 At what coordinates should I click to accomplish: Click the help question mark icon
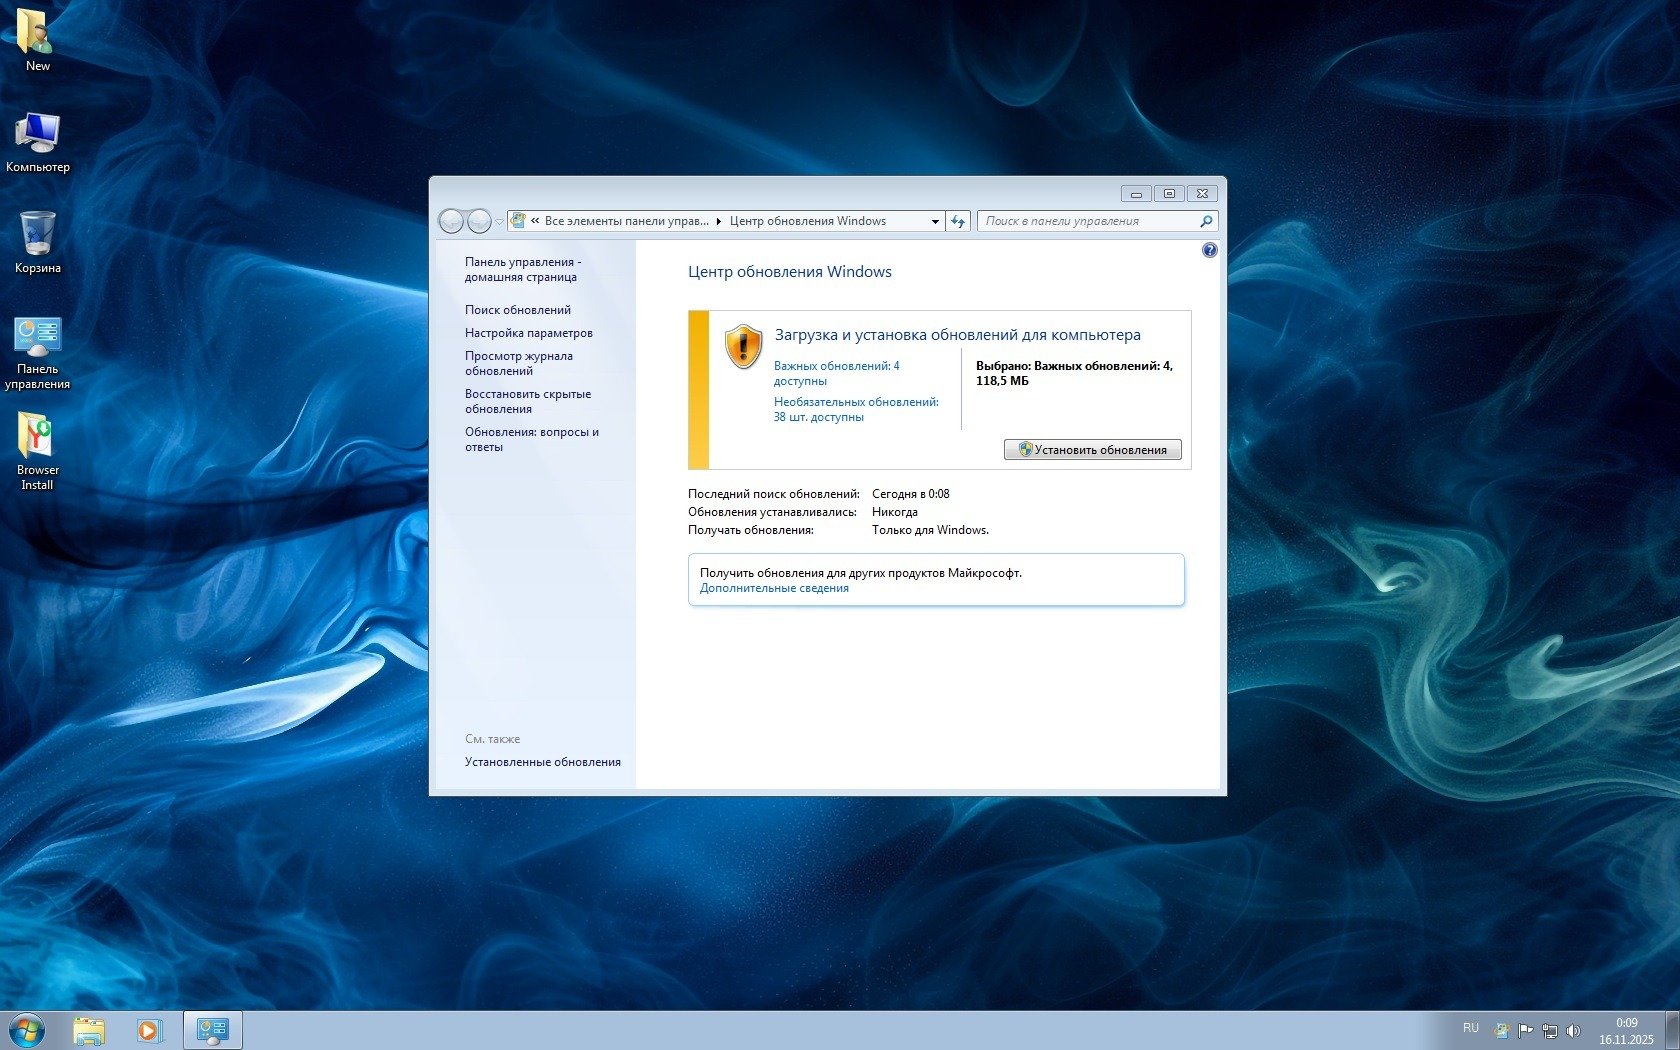click(x=1209, y=250)
